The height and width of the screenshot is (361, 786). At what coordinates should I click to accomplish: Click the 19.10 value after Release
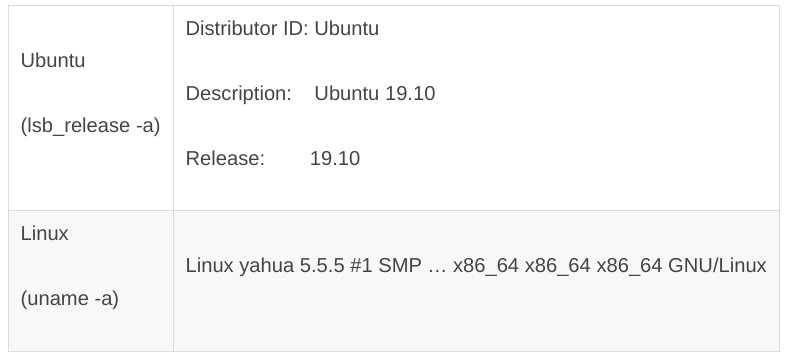[335, 158]
